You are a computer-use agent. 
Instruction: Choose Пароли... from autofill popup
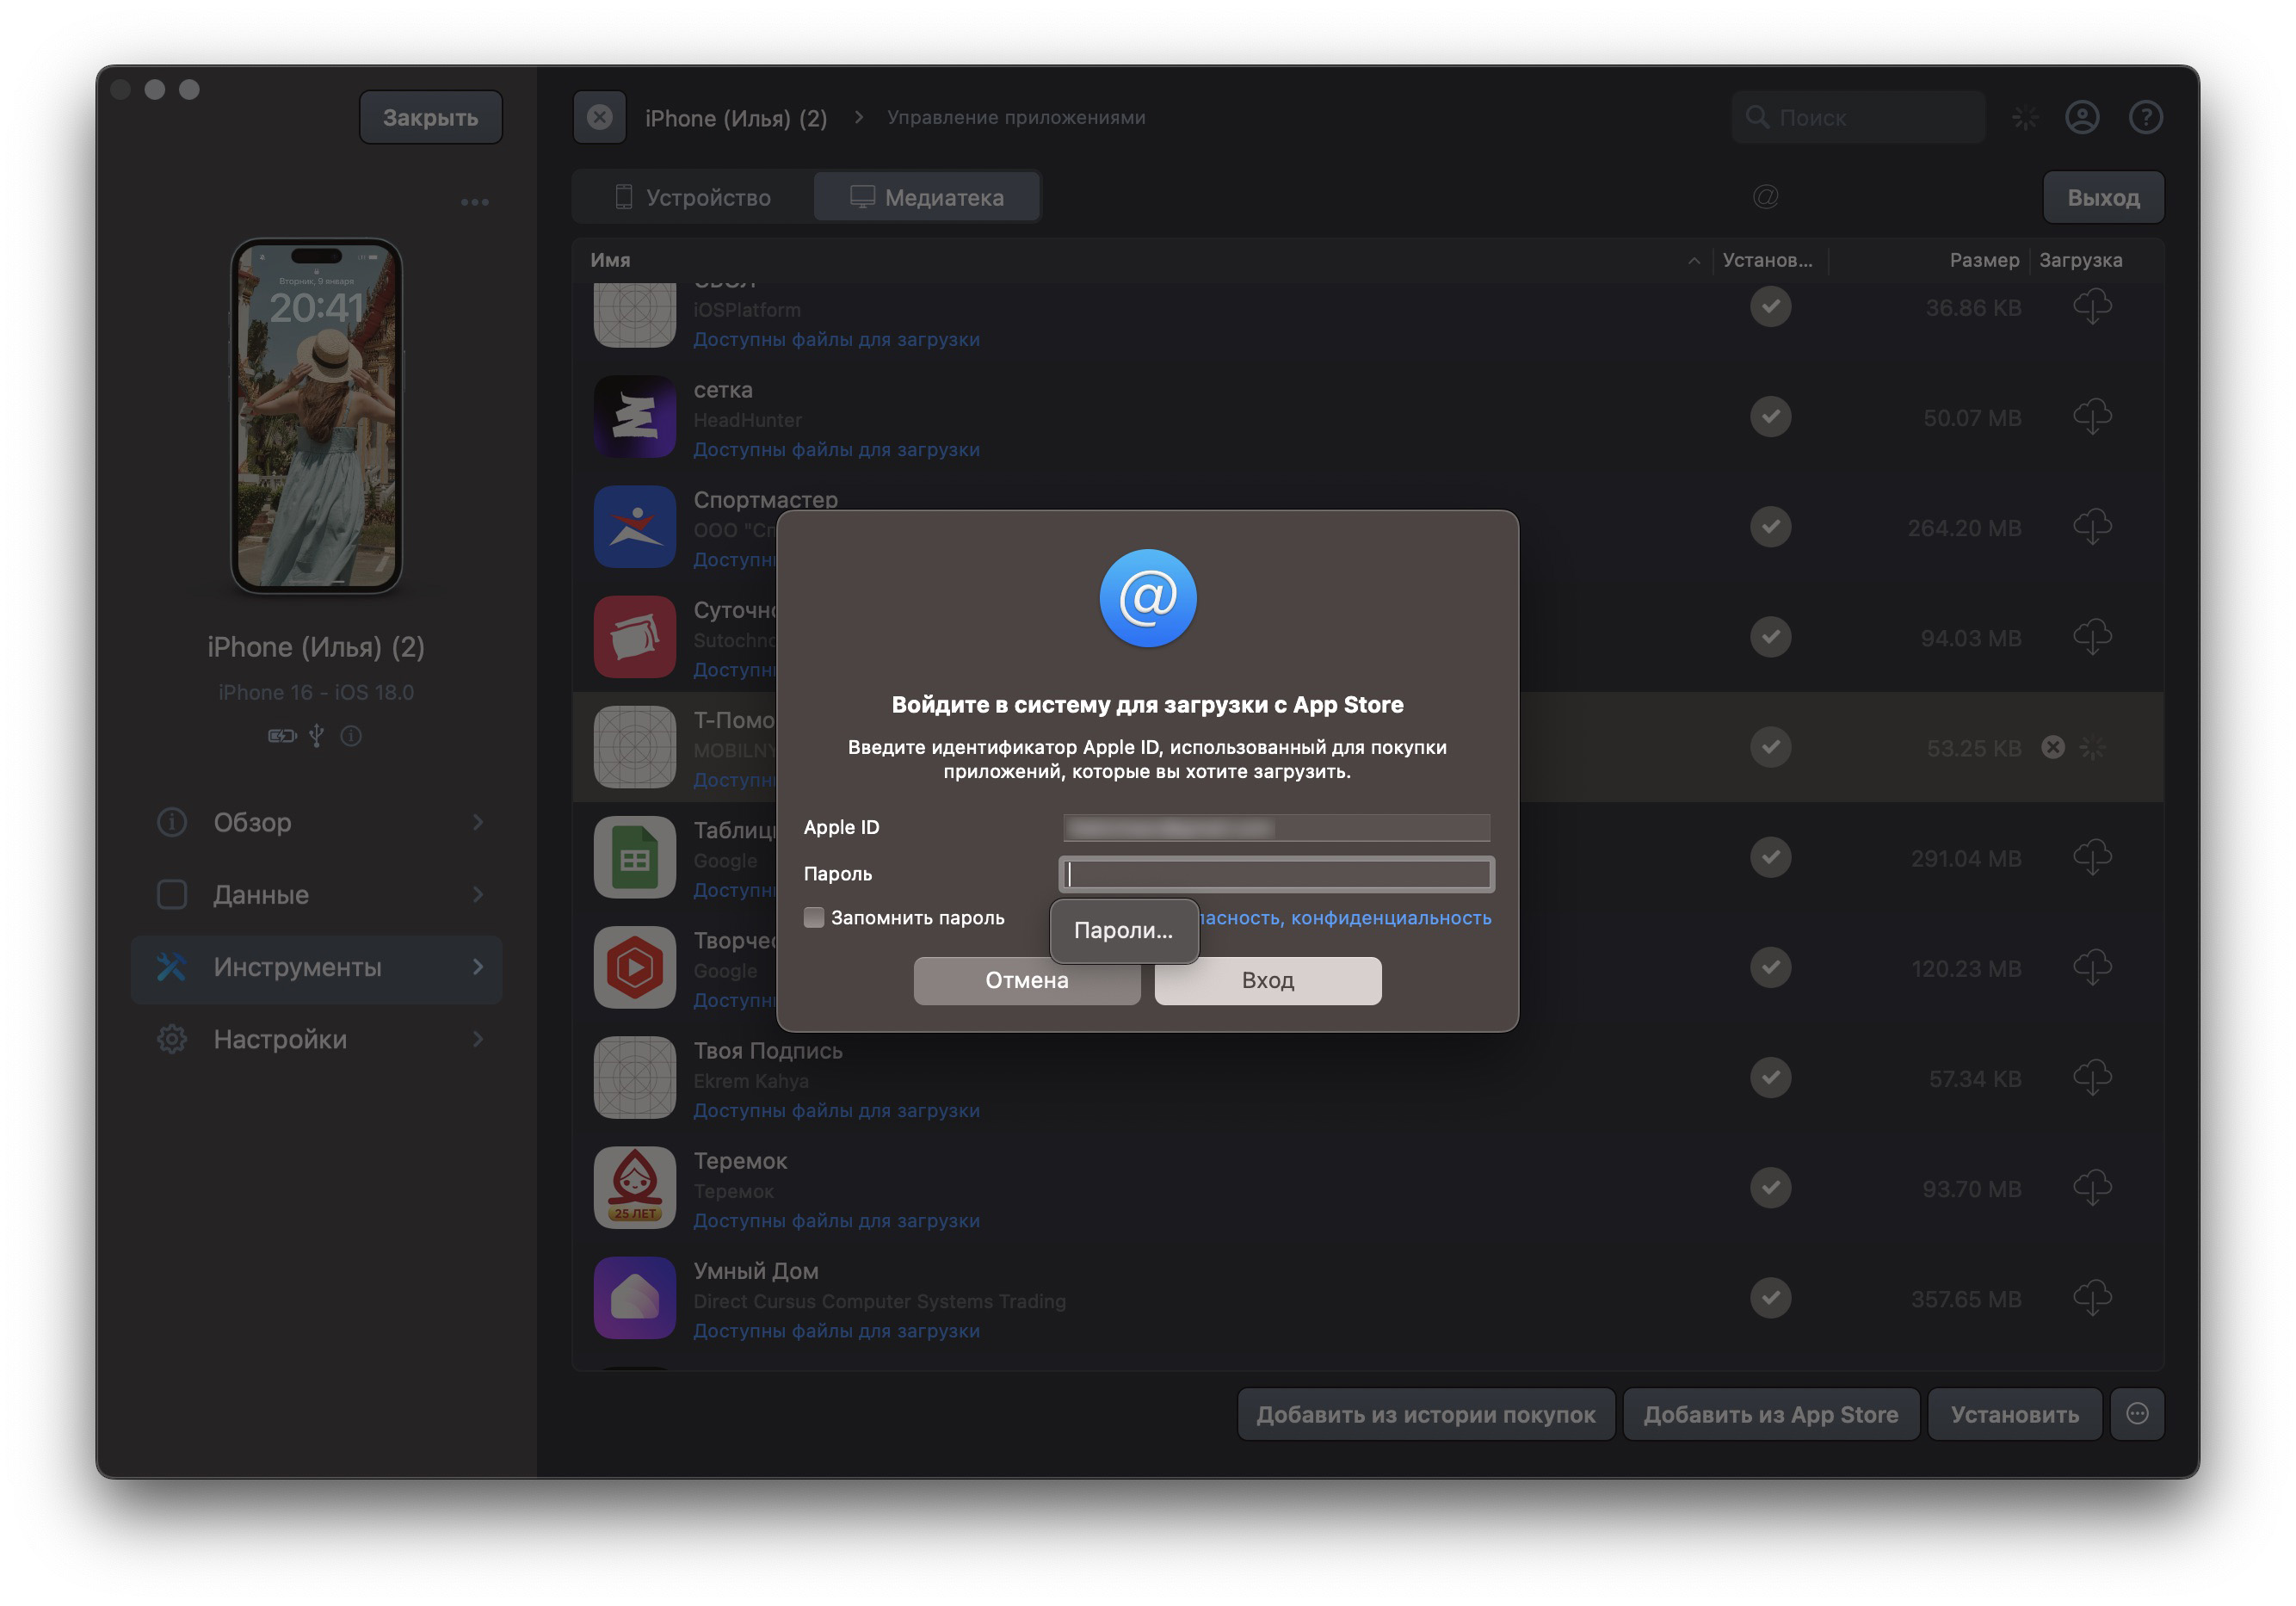pyautogui.click(x=1124, y=930)
